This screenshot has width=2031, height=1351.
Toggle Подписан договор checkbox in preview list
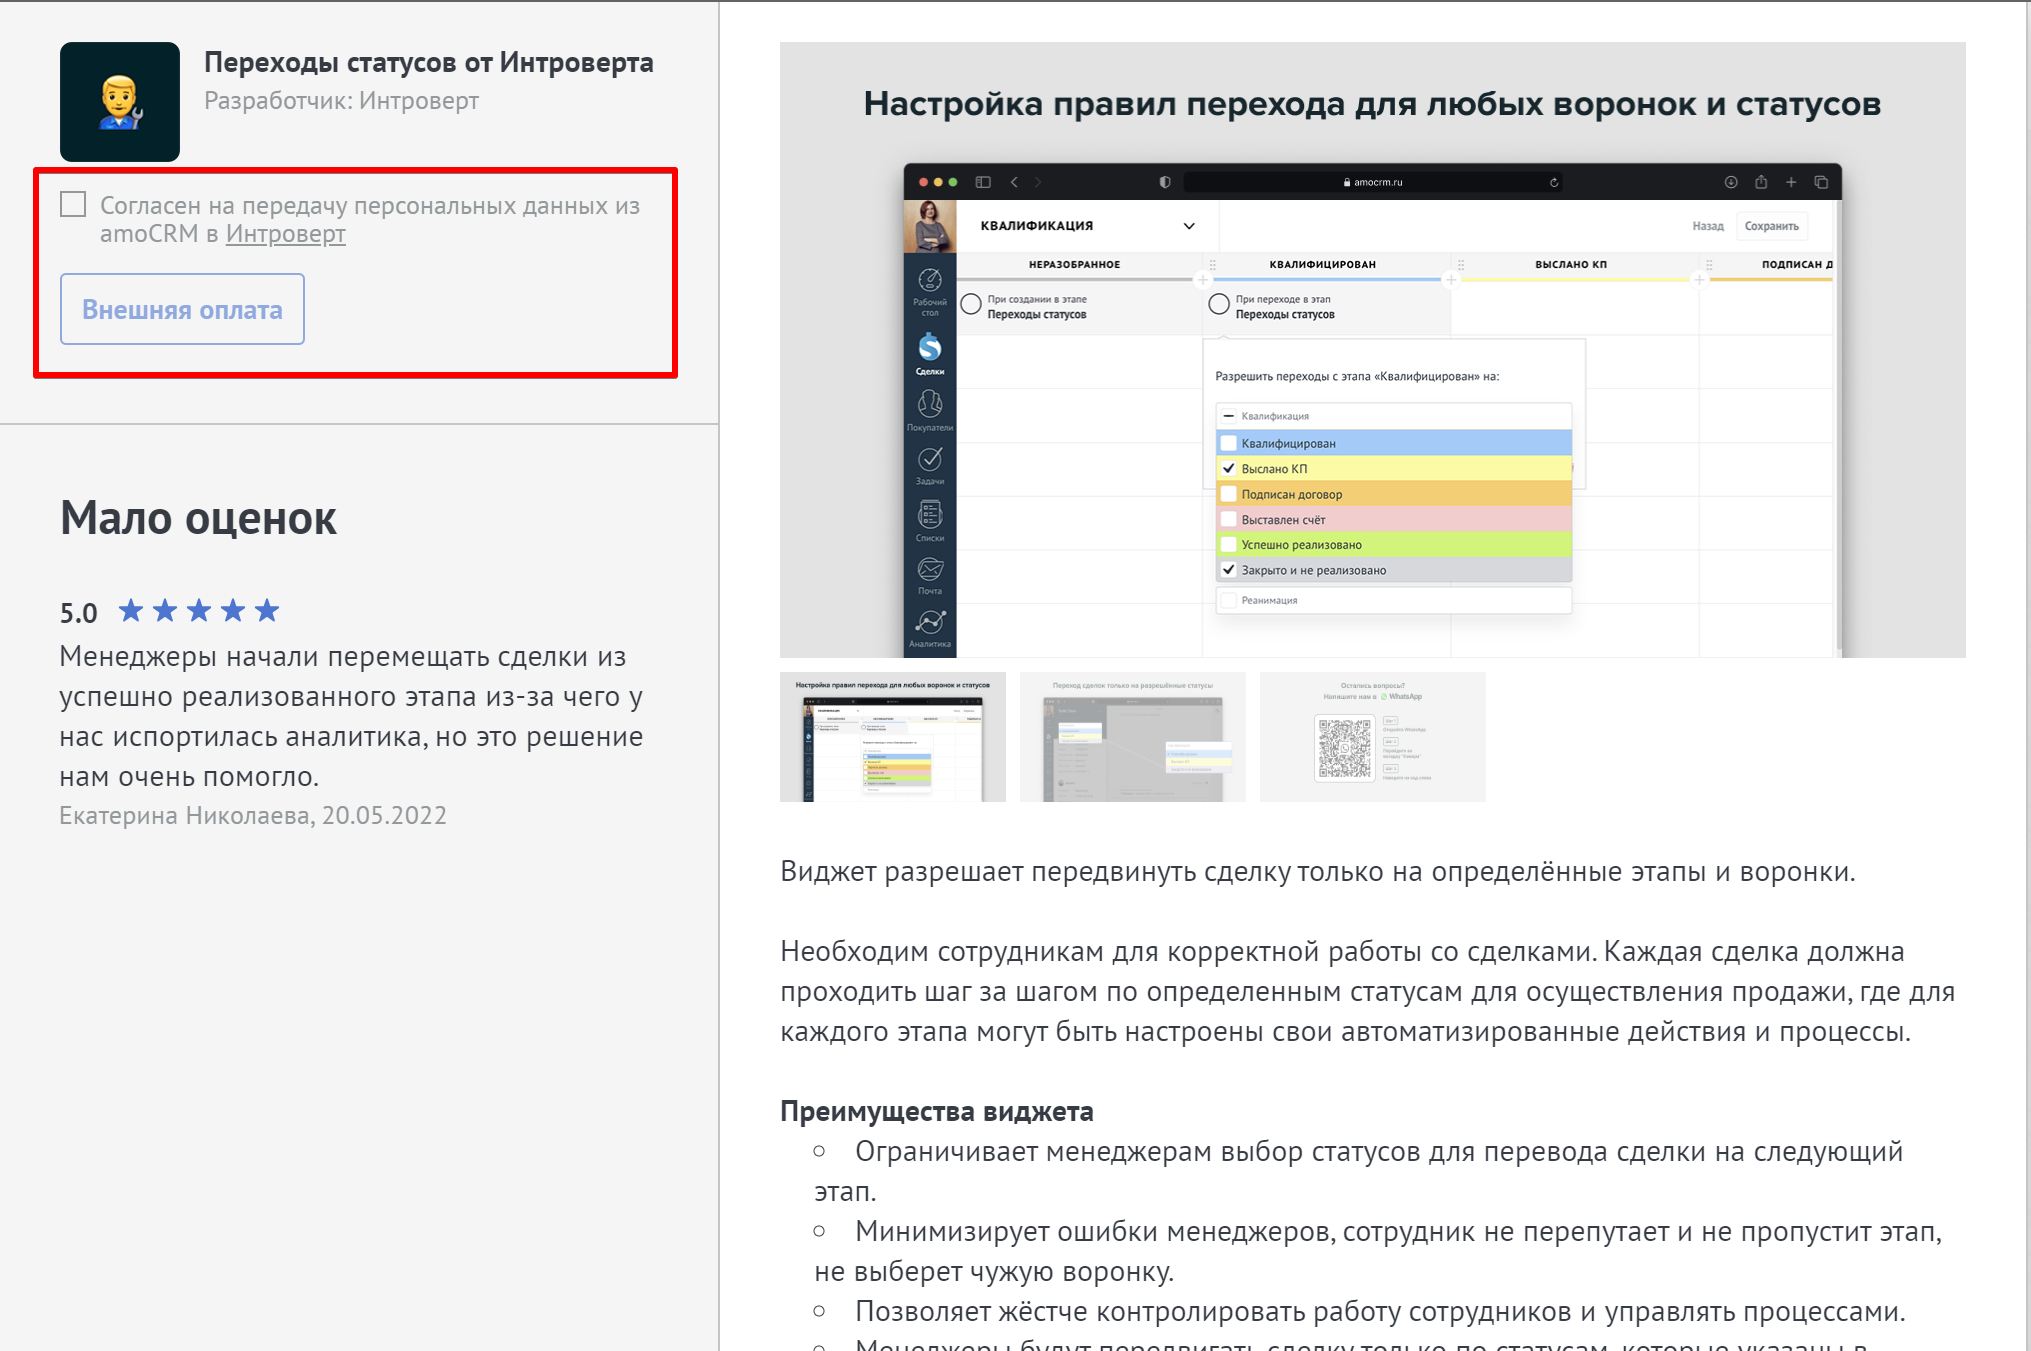coord(1229,494)
